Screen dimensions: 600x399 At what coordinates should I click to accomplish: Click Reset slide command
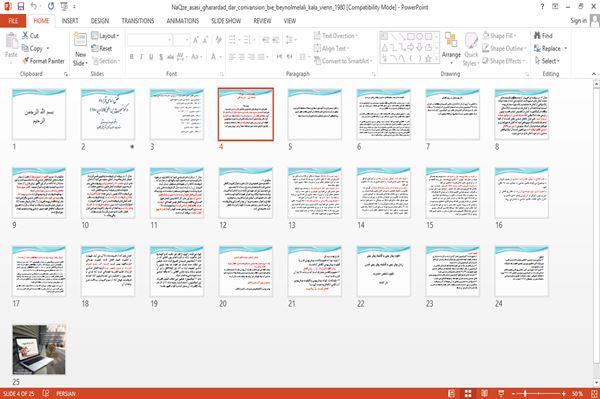[x=102, y=48]
